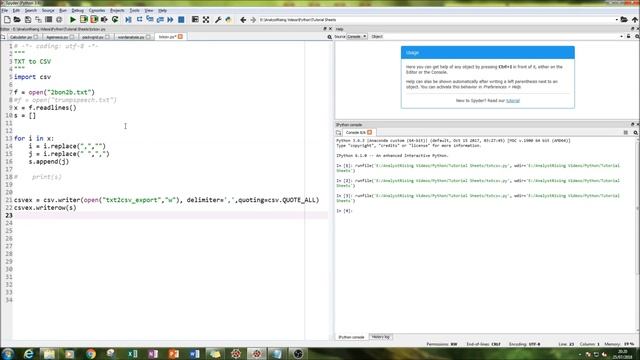Switch to the first editor tab, Calculator.py
The width and height of the screenshot is (640, 360).
(x=23, y=37)
